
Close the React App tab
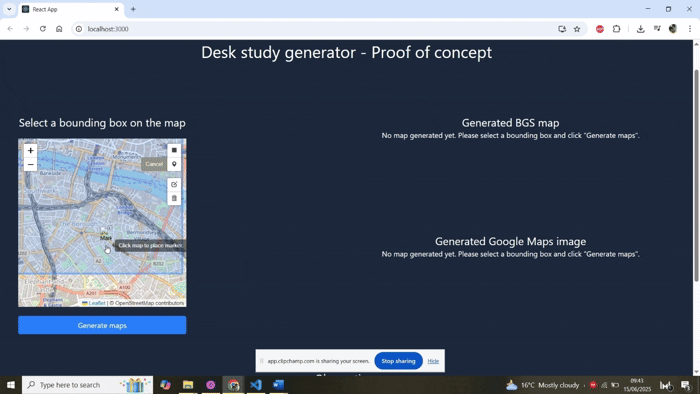(x=117, y=9)
